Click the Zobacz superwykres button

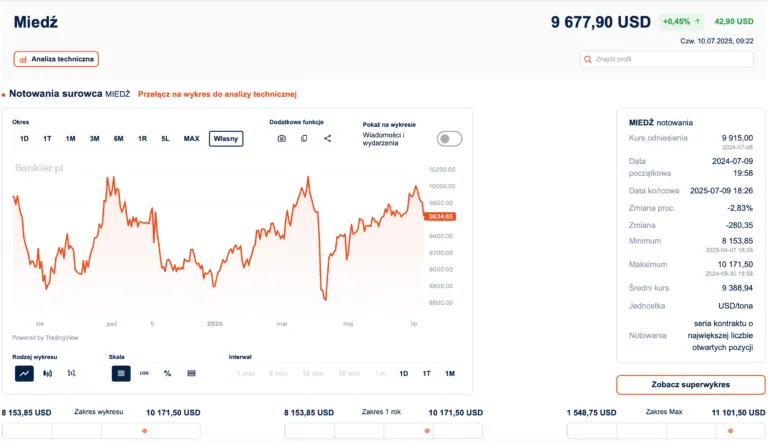[690, 385]
